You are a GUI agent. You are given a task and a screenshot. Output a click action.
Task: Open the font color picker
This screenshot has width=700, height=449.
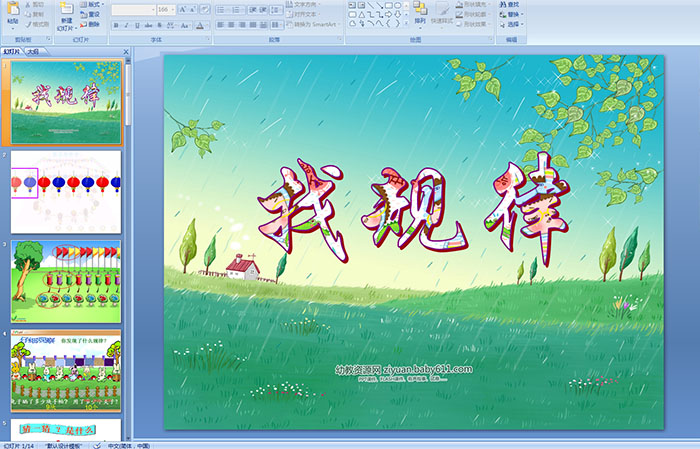pos(200,25)
